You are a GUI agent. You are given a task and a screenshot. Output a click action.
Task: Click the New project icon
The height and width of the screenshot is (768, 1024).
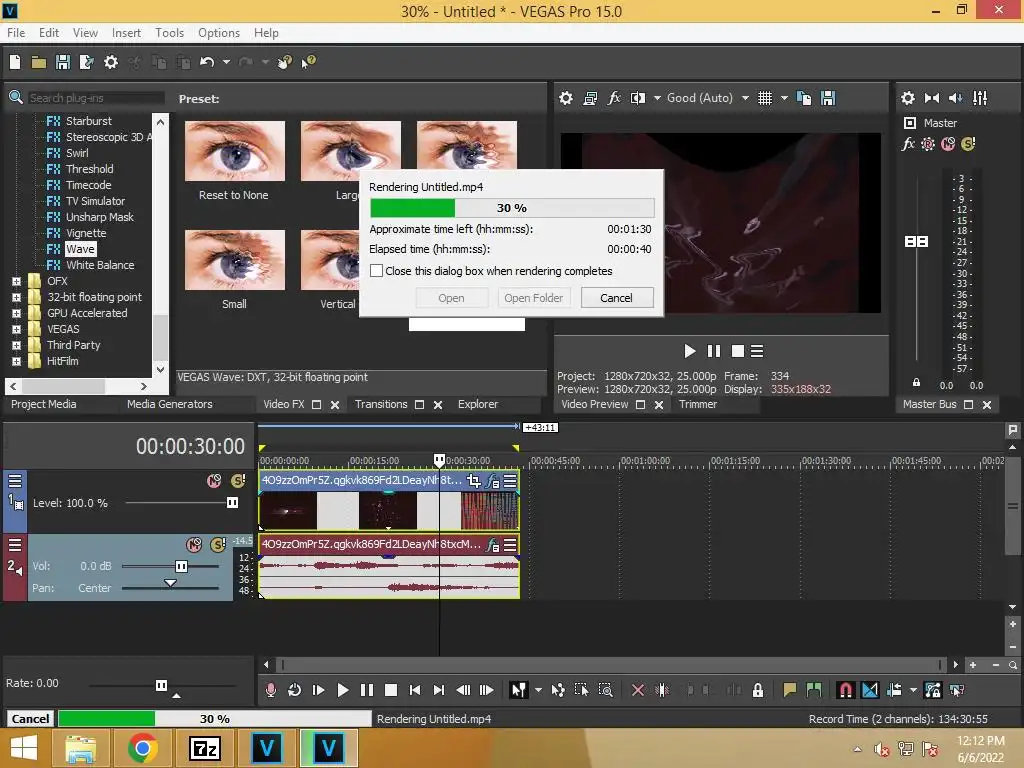click(x=15, y=62)
